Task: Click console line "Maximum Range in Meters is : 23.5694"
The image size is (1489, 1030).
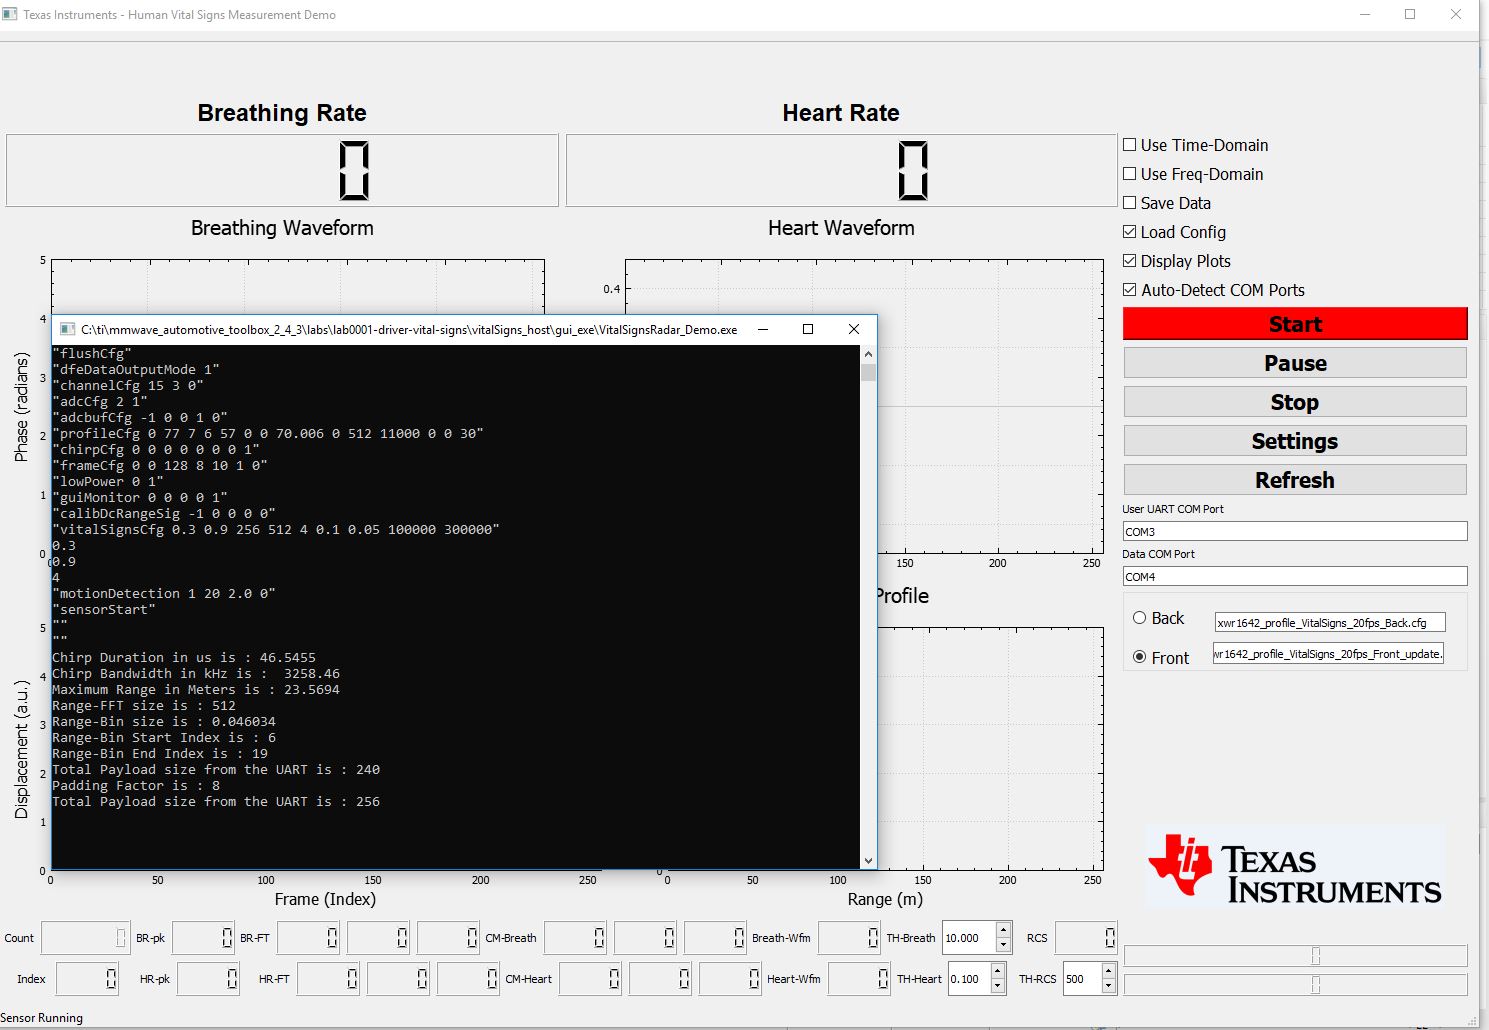Action: [196, 689]
